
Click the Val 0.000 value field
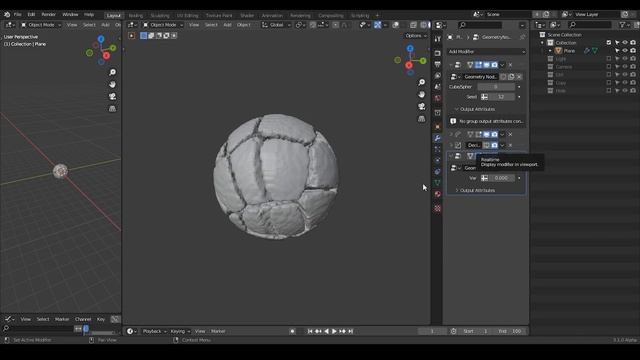pyautogui.click(x=501, y=178)
